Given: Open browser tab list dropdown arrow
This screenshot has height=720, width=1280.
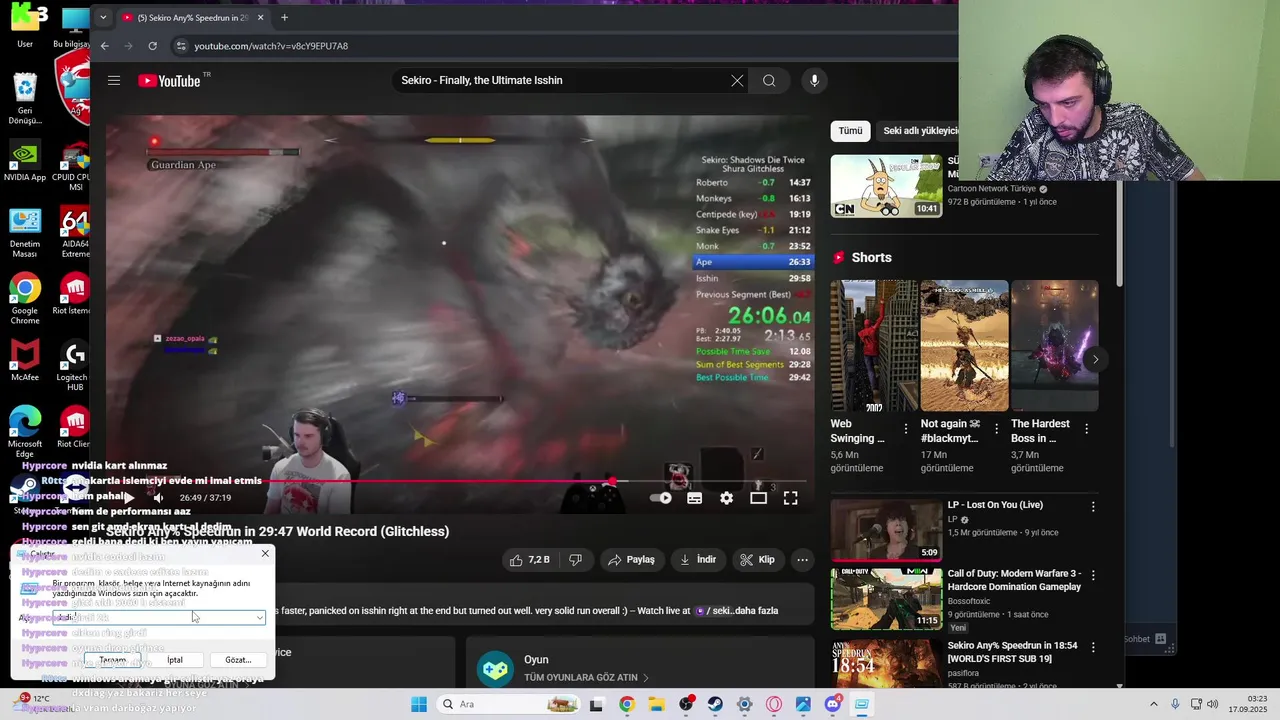Looking at the screenshot, I should point(103,17).
